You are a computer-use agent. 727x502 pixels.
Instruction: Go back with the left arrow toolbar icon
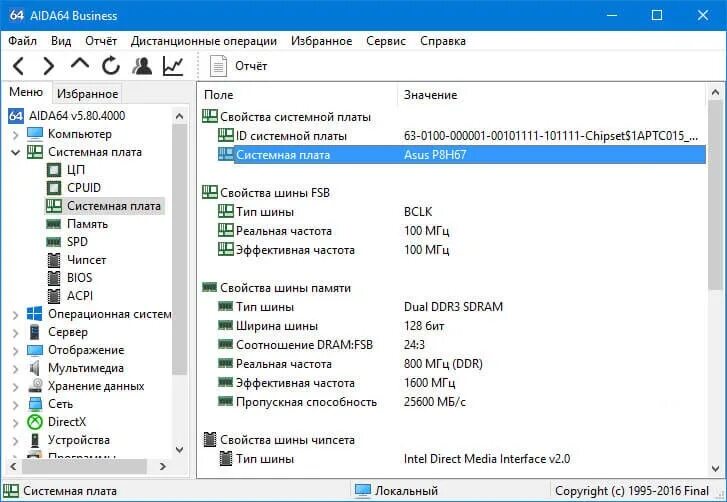(18, 66)
